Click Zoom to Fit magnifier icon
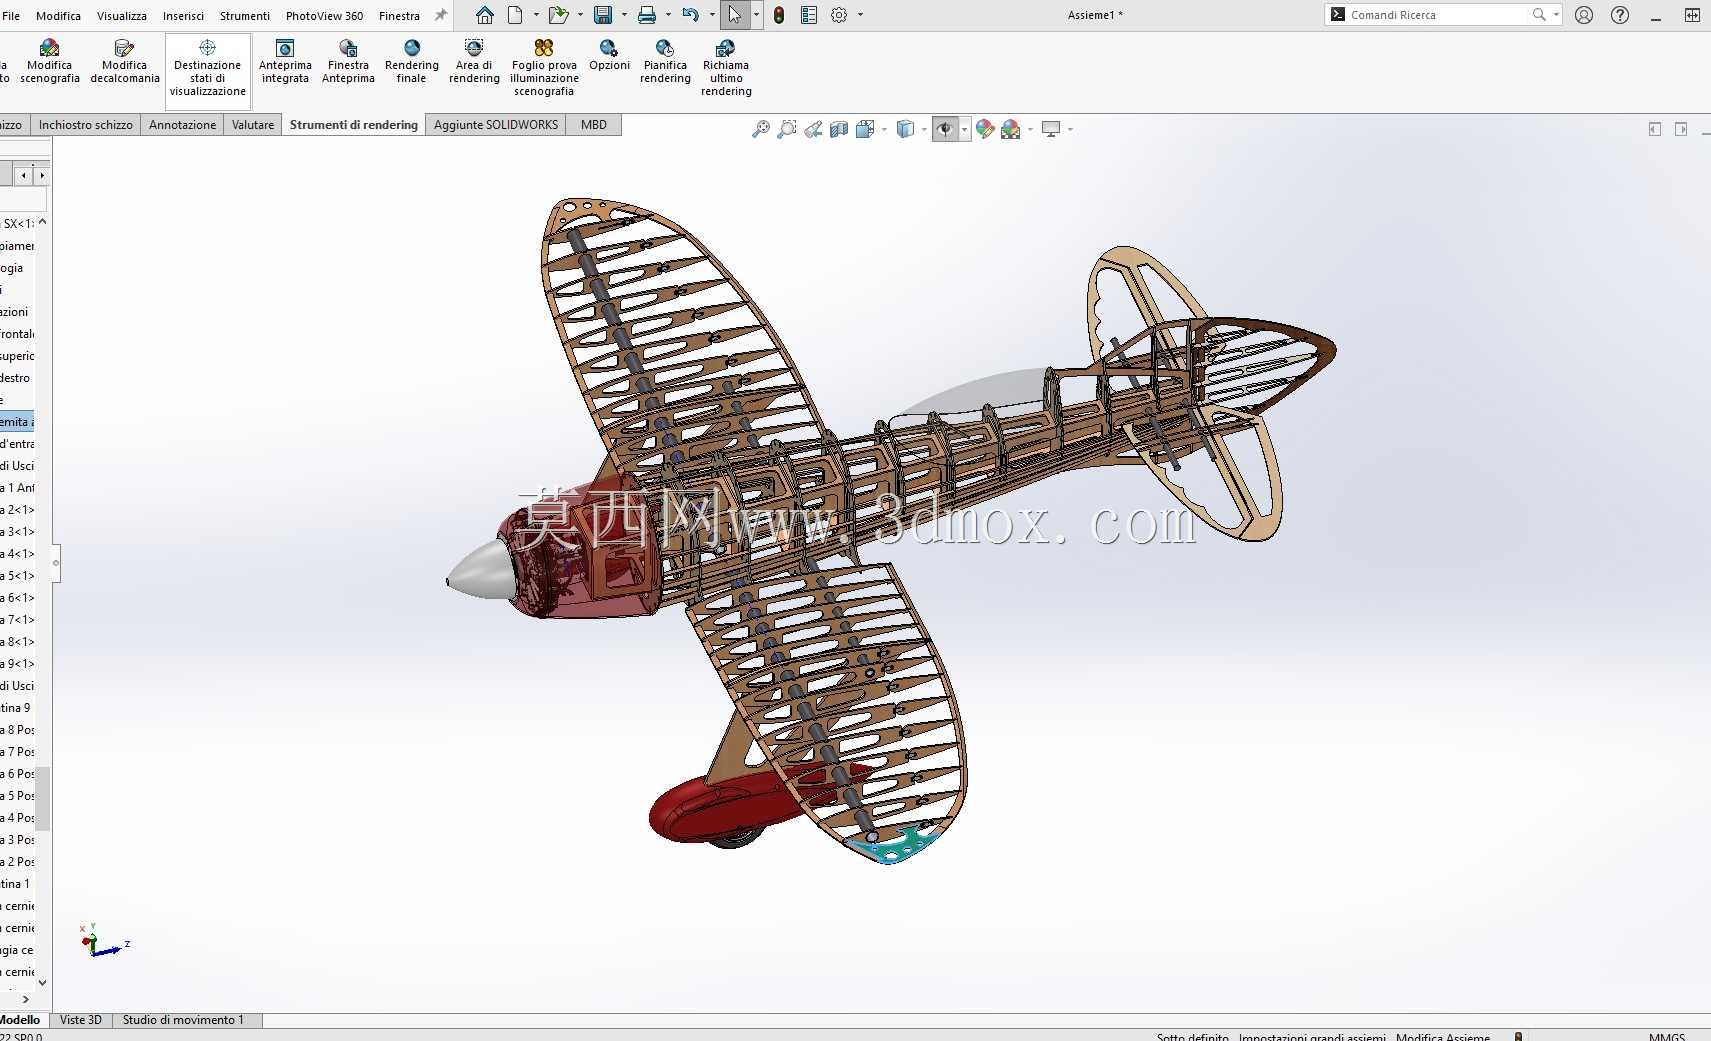This screenshot has height=1041, width=1711. (x=761, y=129)
